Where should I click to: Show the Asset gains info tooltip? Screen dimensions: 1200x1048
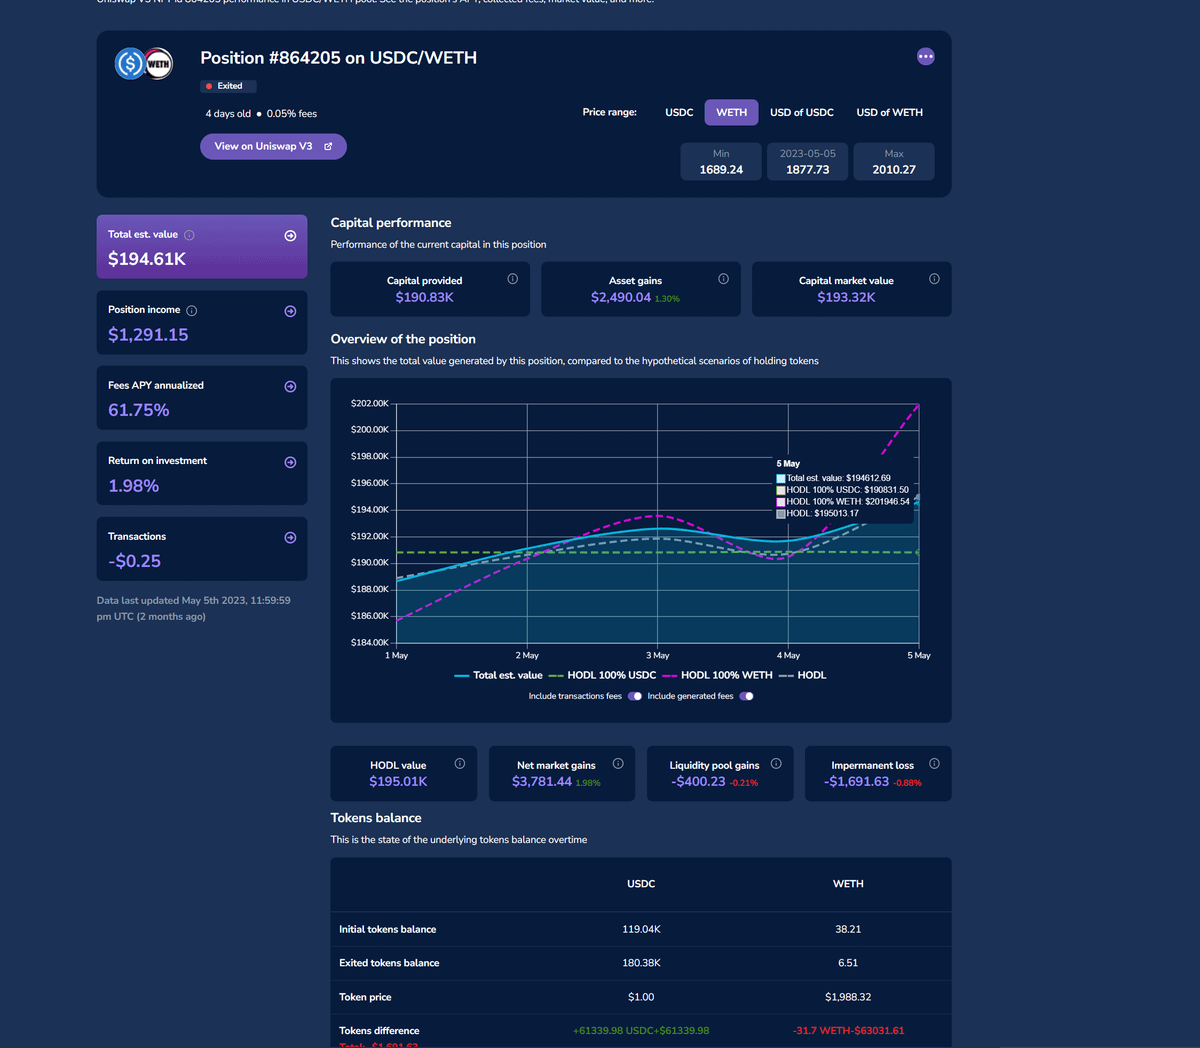pyautogui.click(x=723, y=279)
